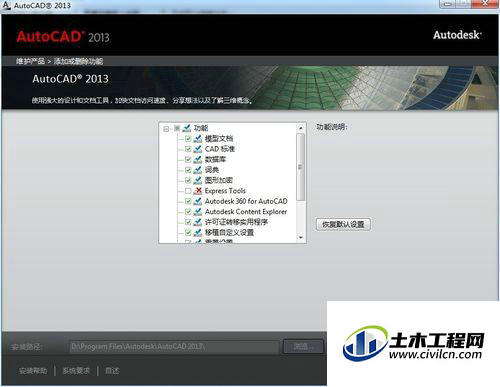Click the install-status icon next to 模型文档
Viewport: 500px width, 387px height.
[198, 138]
